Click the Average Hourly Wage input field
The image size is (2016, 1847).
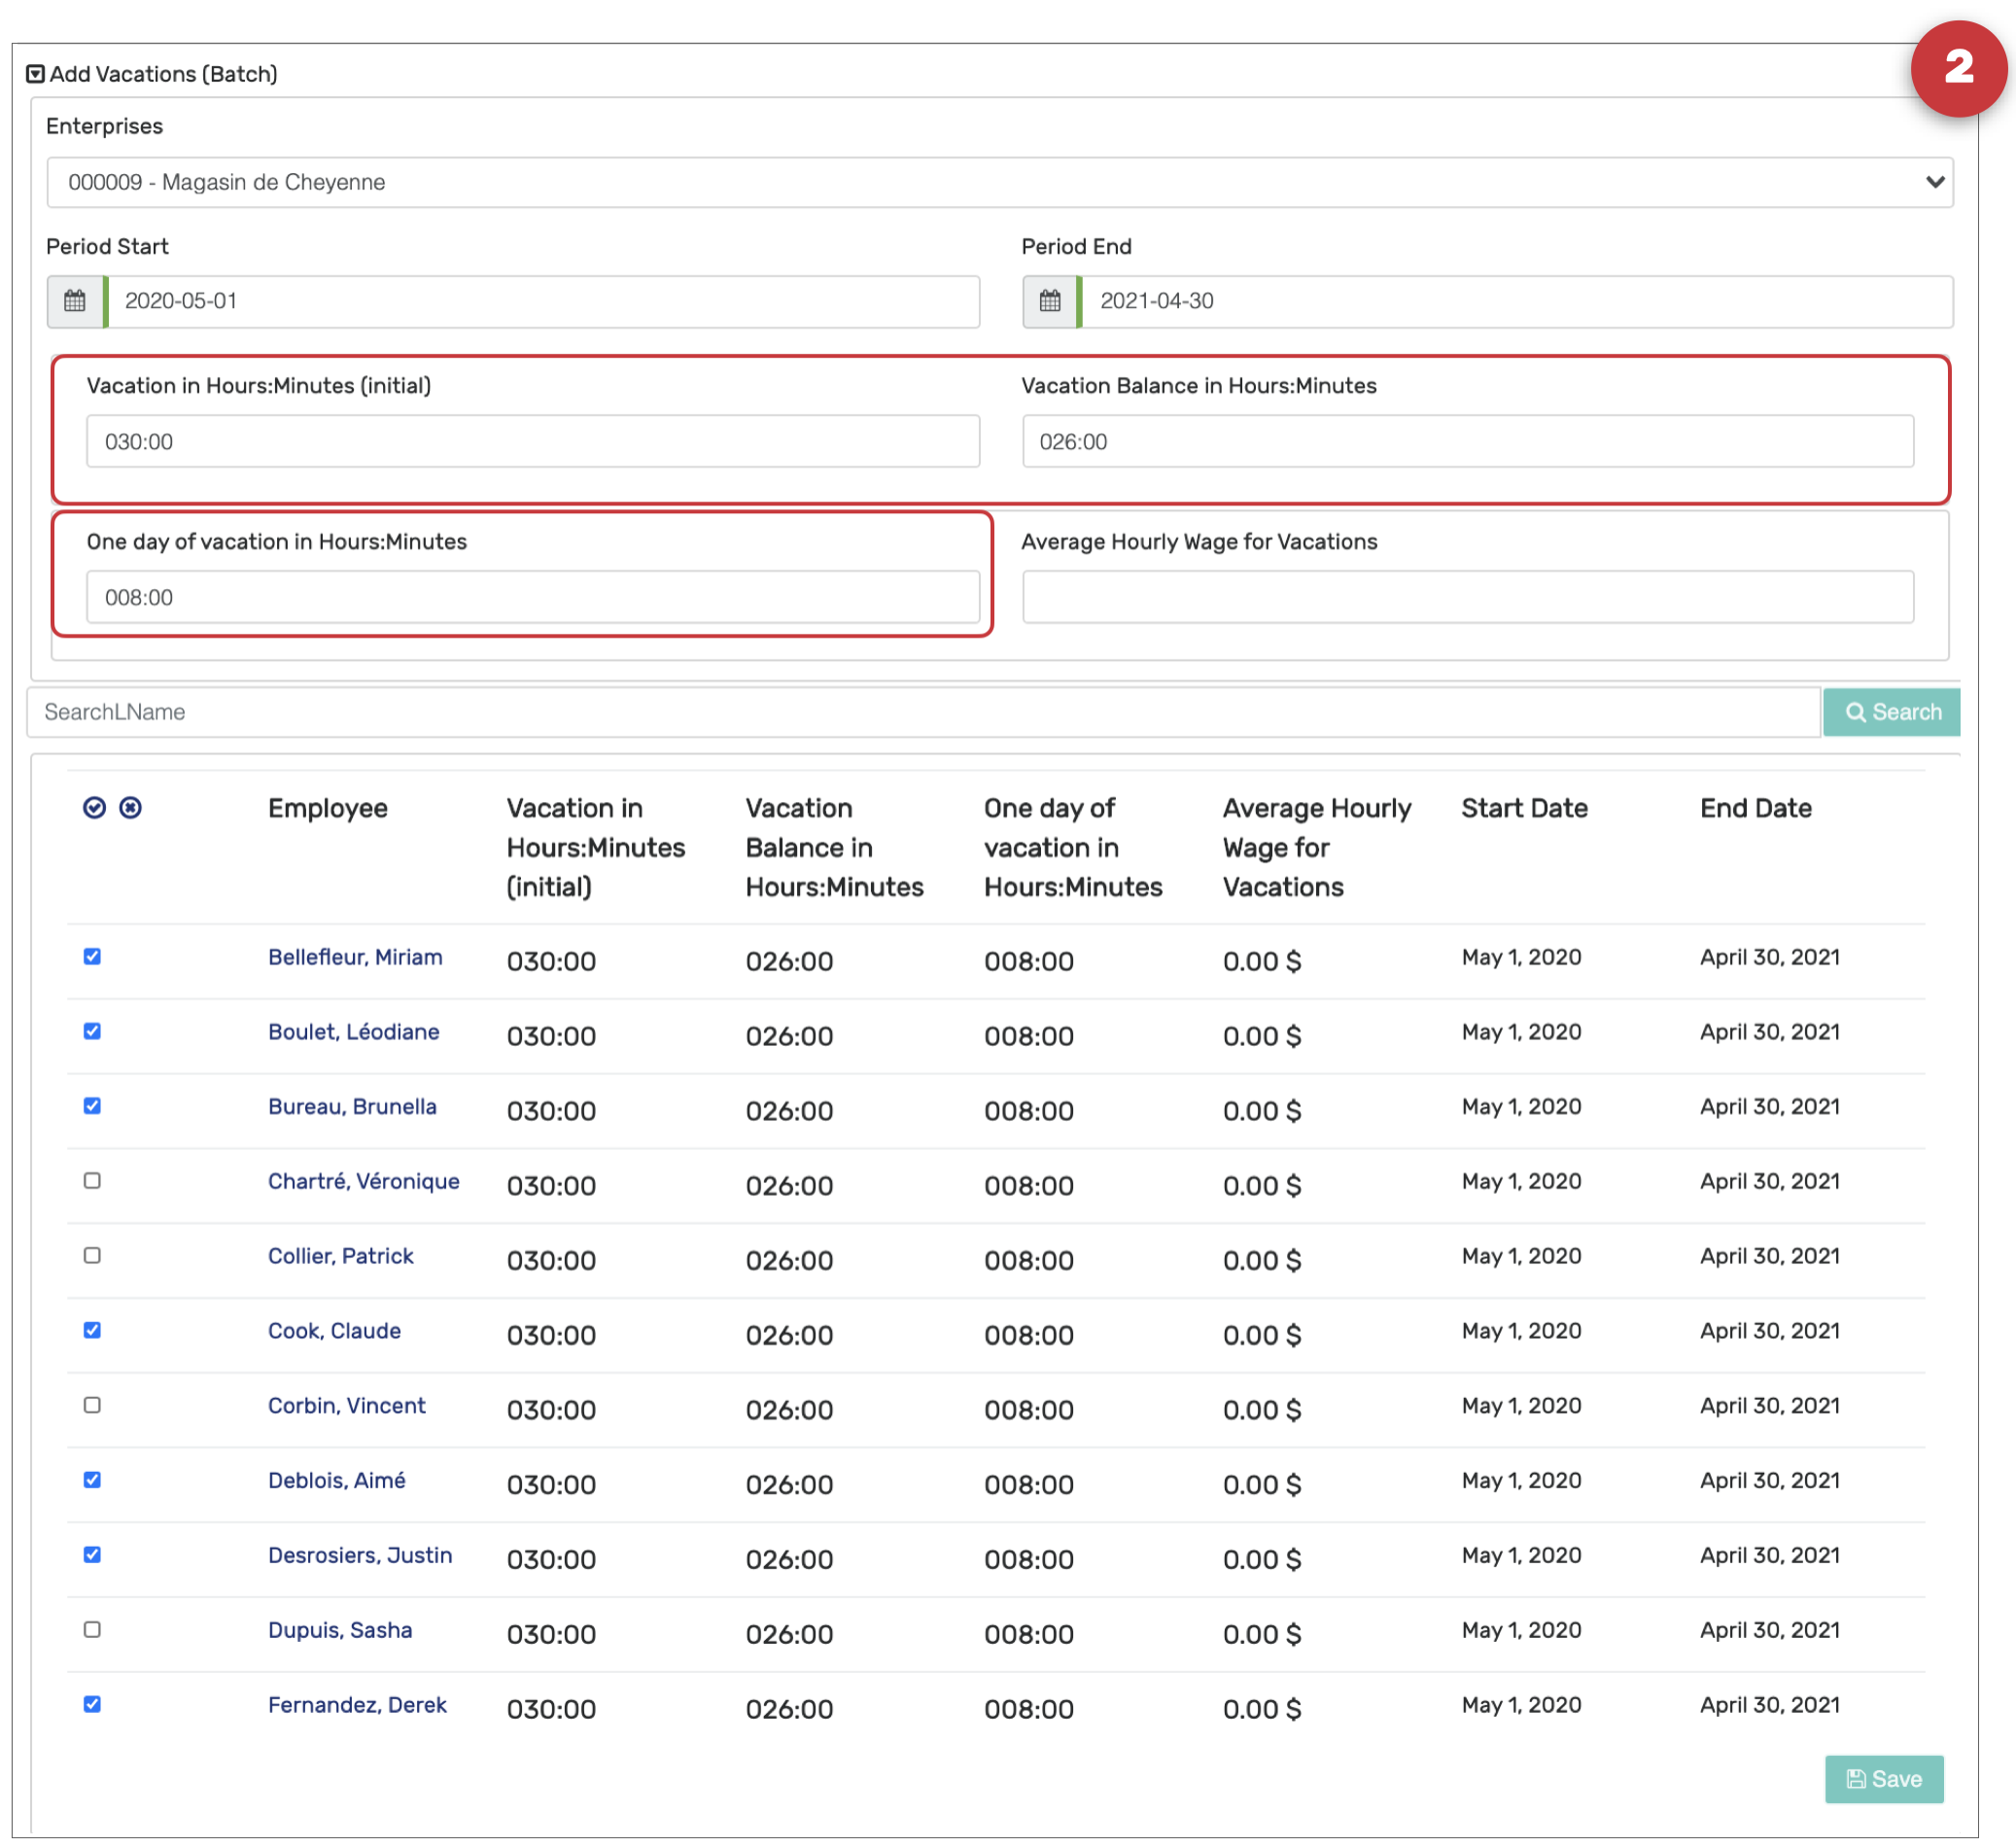pos(1468,598)
